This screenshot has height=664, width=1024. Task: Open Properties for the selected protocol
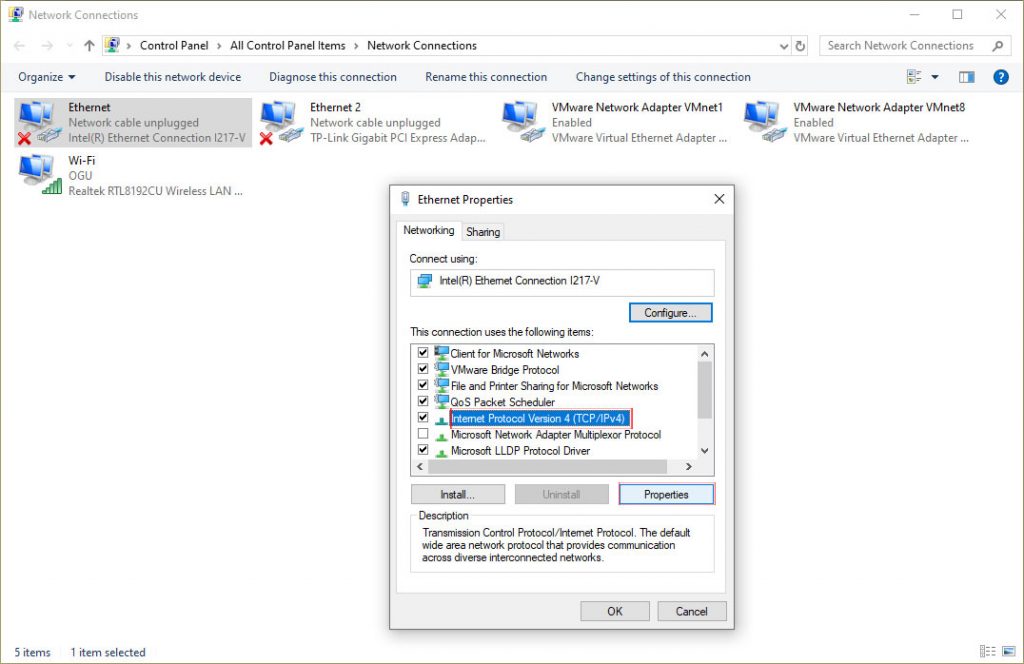click(x=666, y=494)
